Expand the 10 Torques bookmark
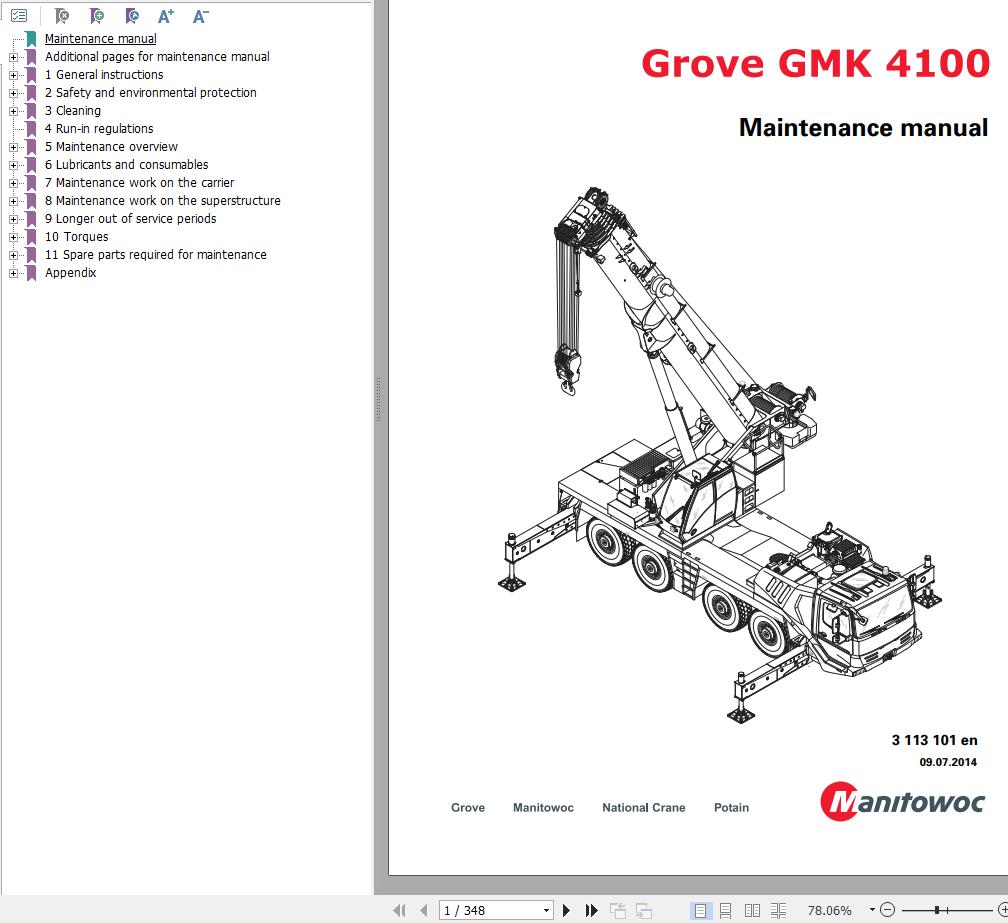Viewport: 1008px width, 923px height. (x=13, y=237)
